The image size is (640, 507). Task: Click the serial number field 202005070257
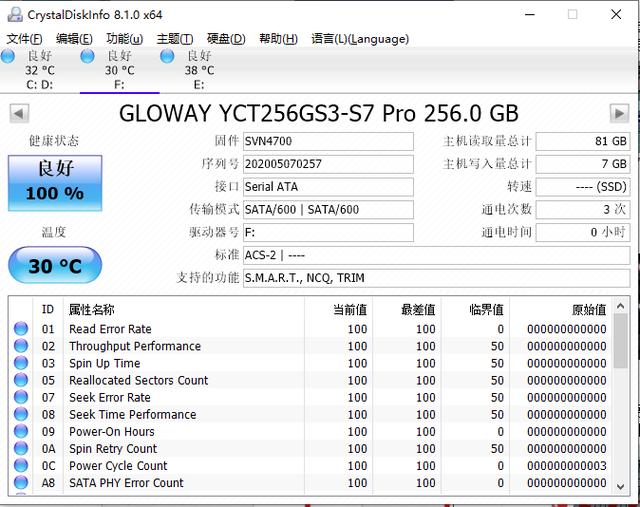328,164
